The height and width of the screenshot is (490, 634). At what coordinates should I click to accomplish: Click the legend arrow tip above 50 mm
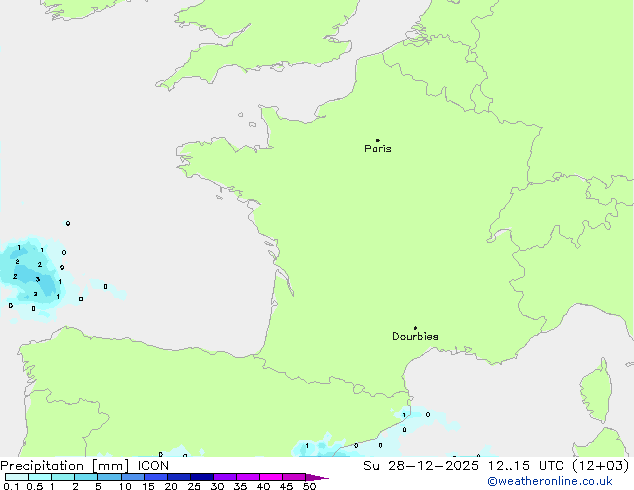click(317, 477)
